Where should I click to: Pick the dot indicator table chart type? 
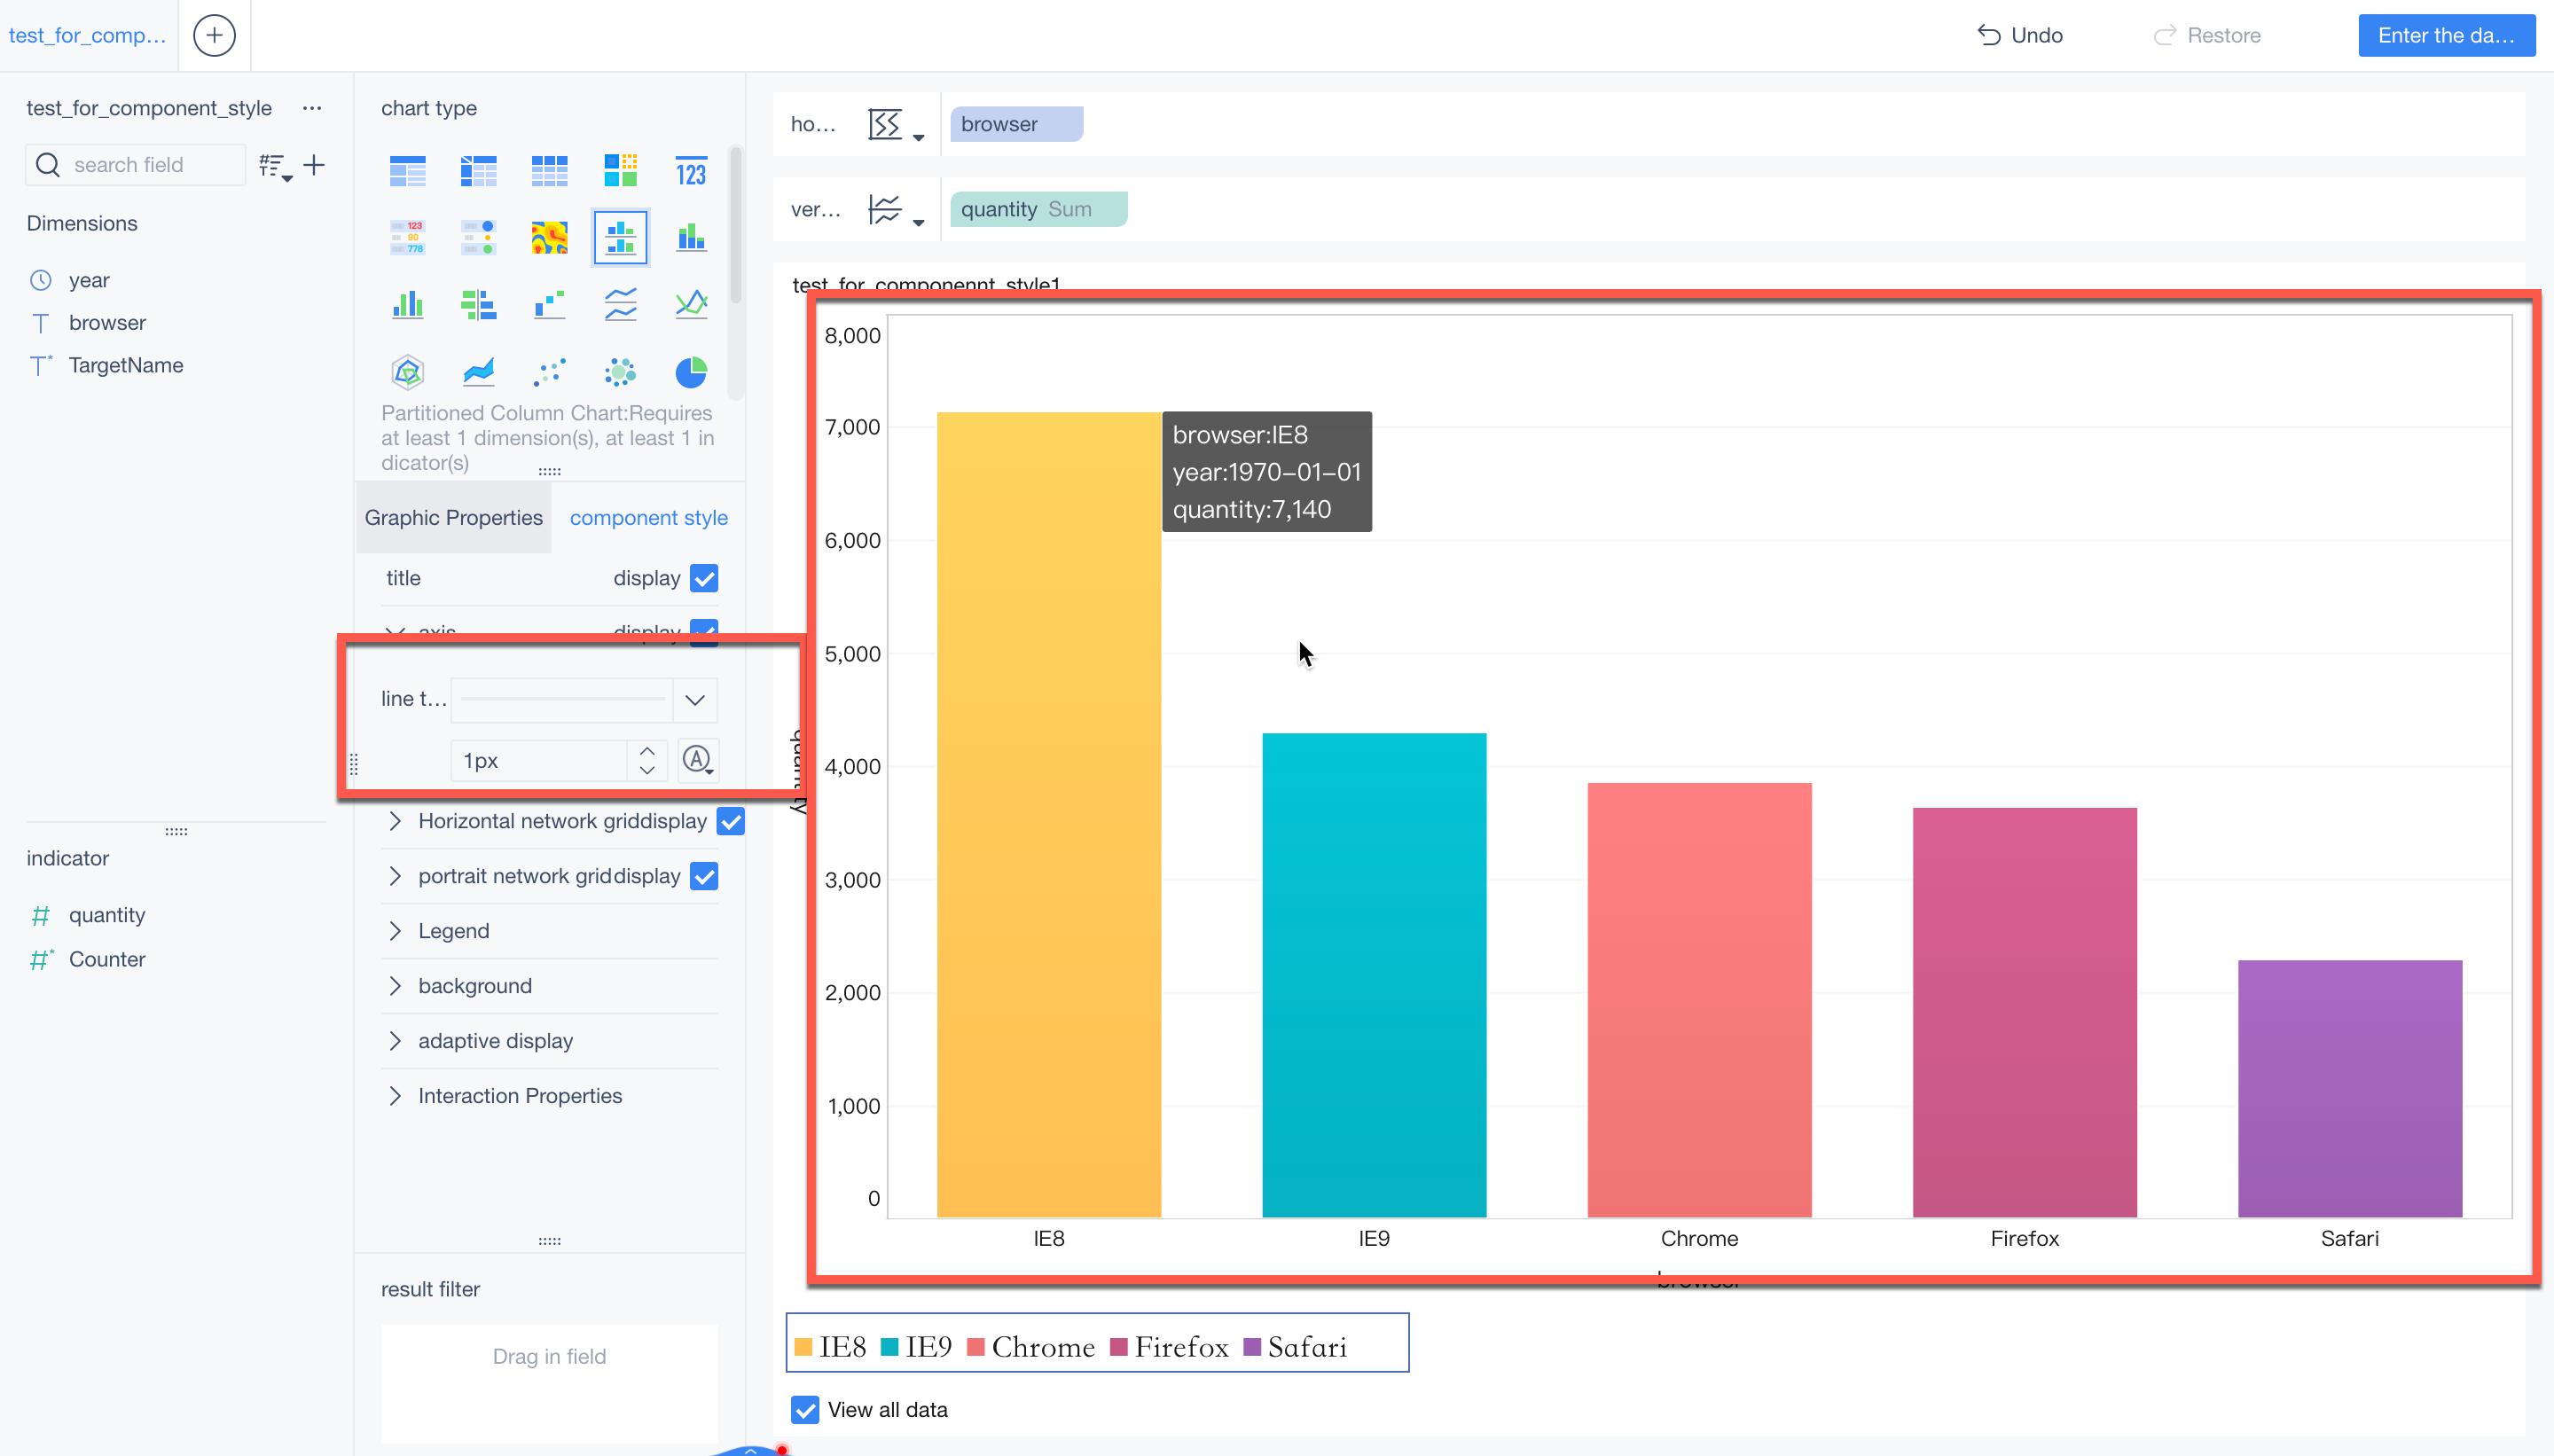[478, 238]
